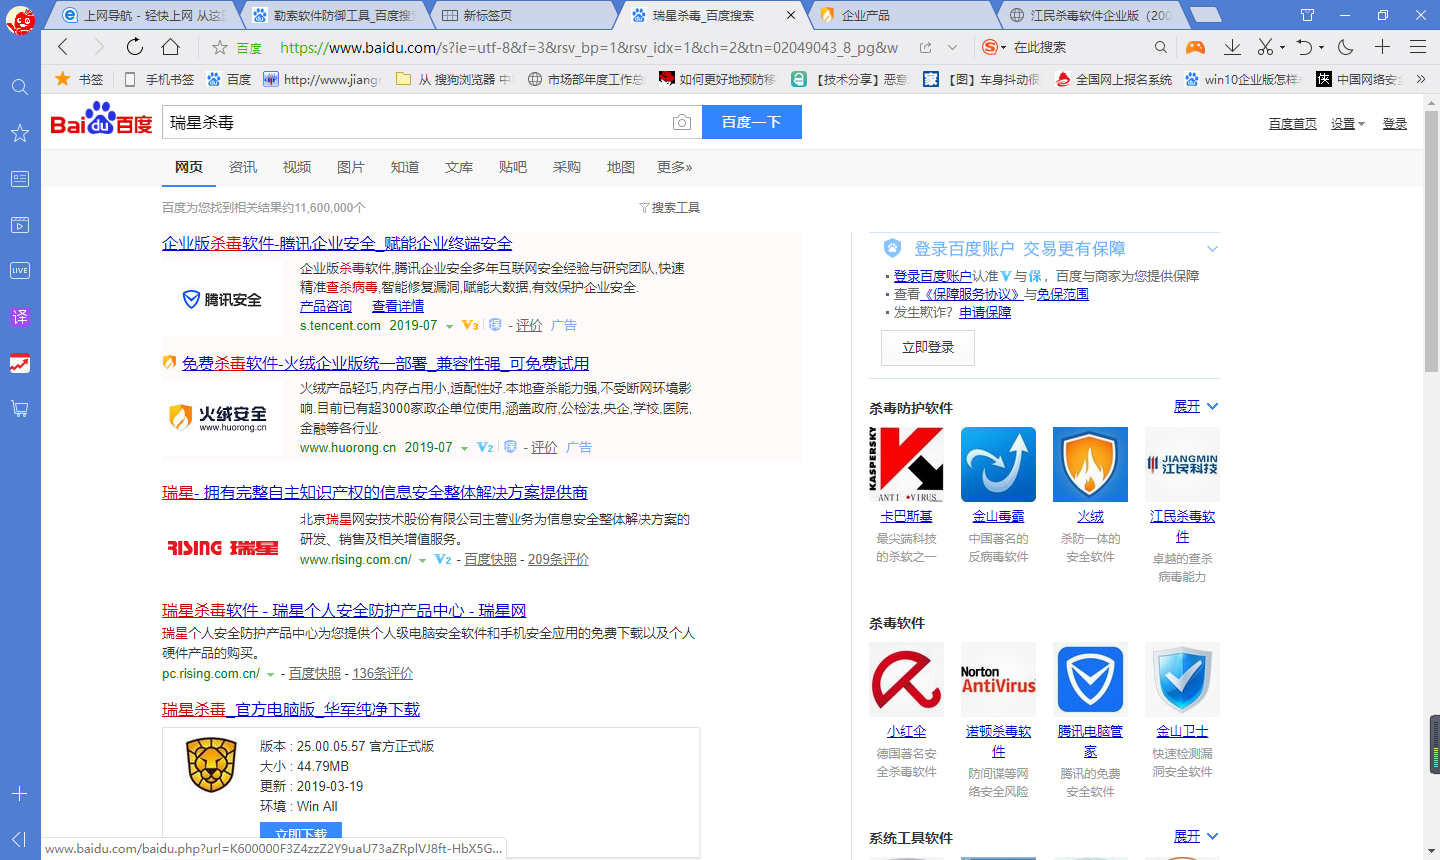Open the dropdown arrow beside www.huorong.cn
This screenshot has height=860, width=1440.
[464, 448]
